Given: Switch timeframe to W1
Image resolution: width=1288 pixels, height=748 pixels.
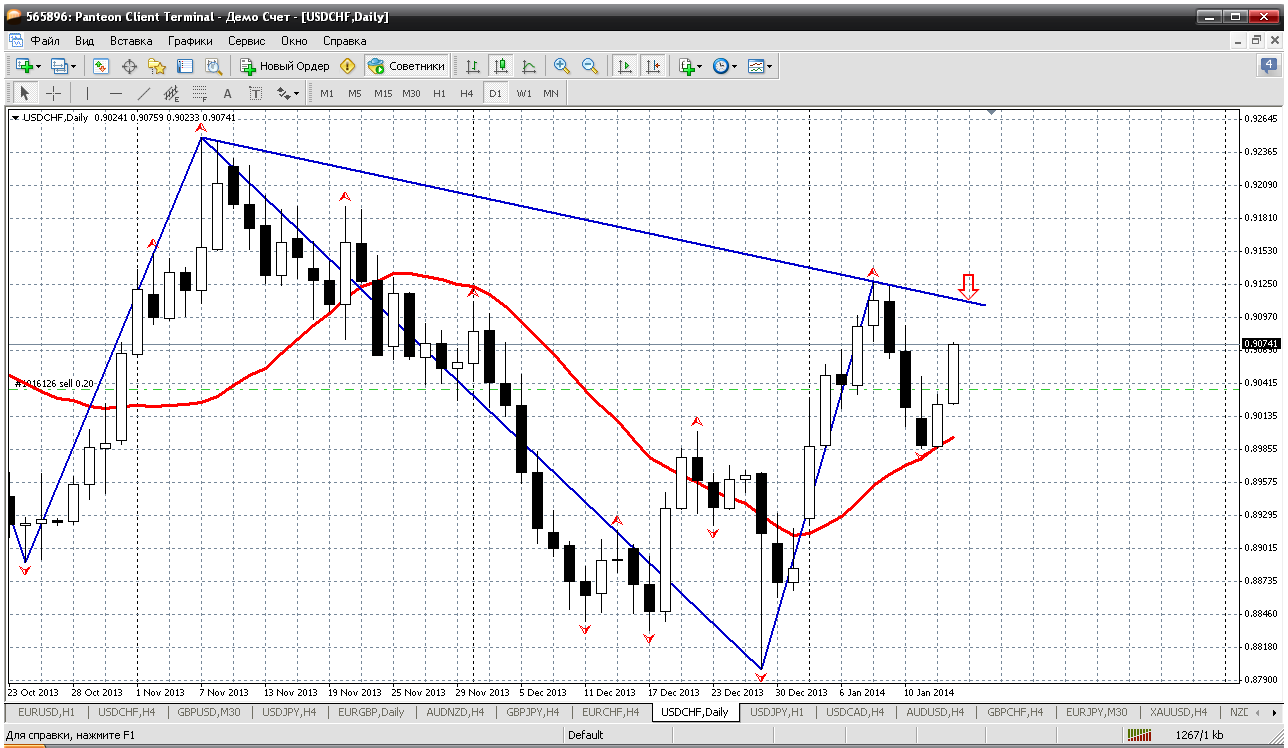Looking at the screenshot, I should (523, 93).
